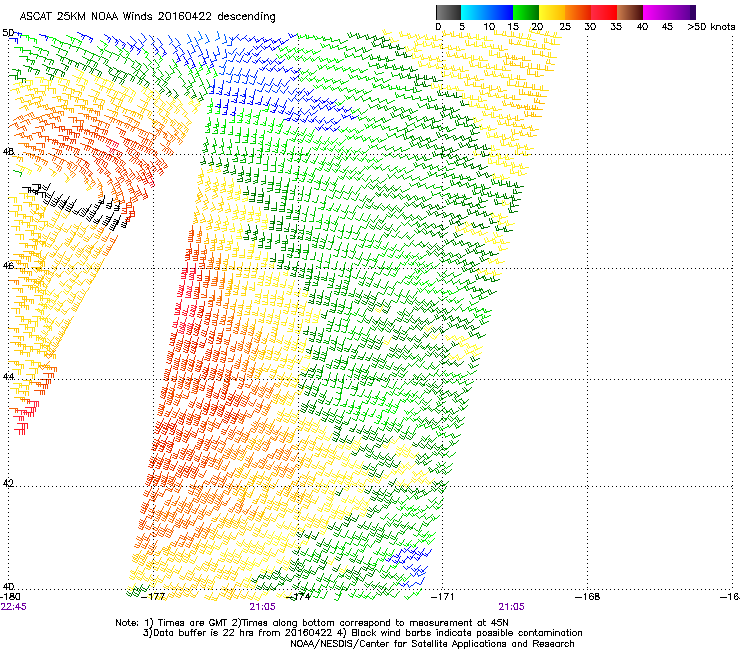Click the longitude label '-171'
Viewport: 740px width, 650px height.
pos(443,597)
